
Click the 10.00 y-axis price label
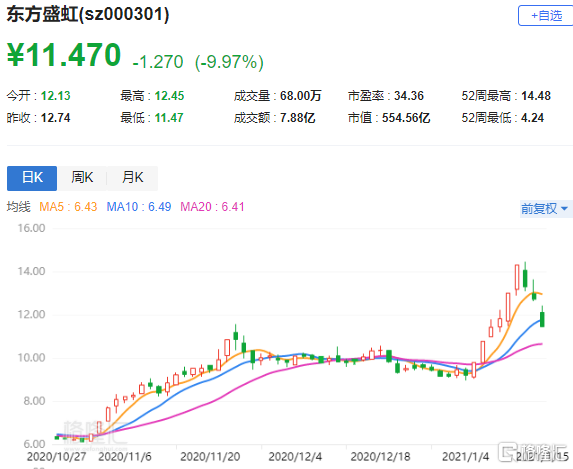pos(31,358)
